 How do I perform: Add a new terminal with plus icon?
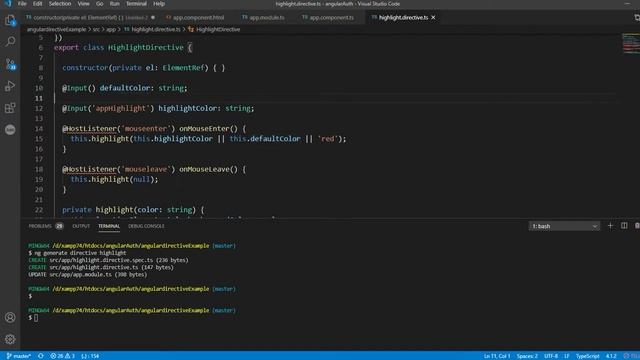610,226
